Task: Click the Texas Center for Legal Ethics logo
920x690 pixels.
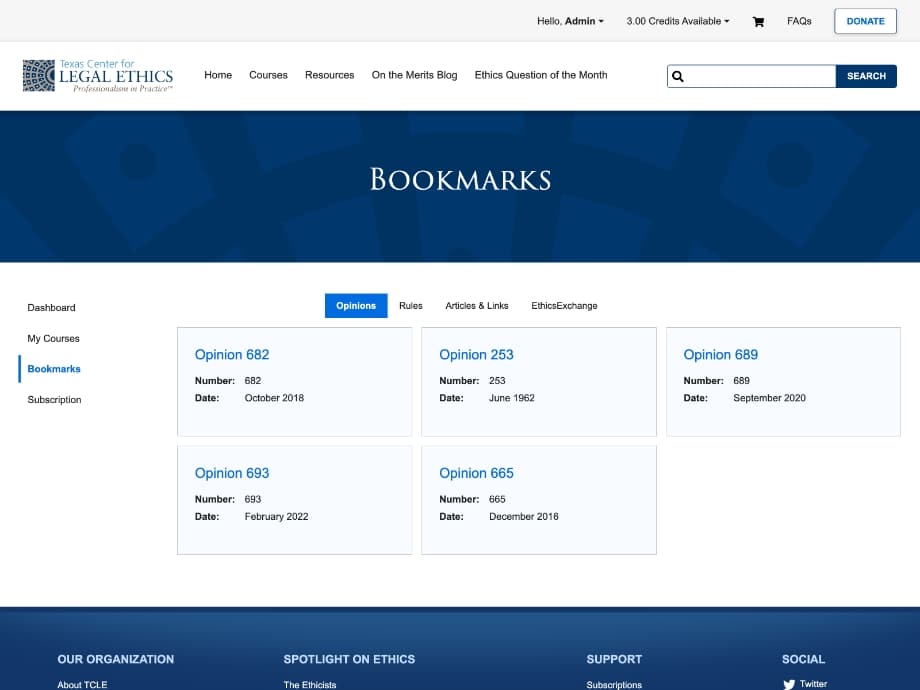Action: (x=98, y=76)
